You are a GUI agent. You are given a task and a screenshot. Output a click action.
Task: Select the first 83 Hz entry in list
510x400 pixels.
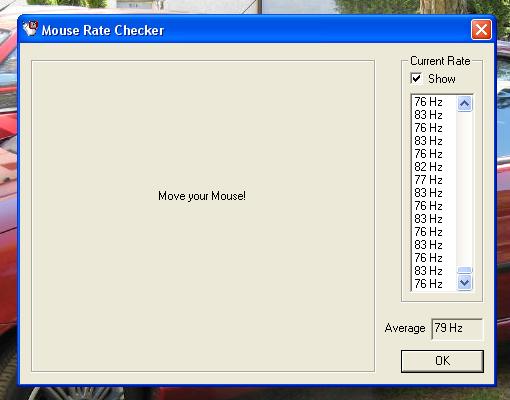coord(434,115)
